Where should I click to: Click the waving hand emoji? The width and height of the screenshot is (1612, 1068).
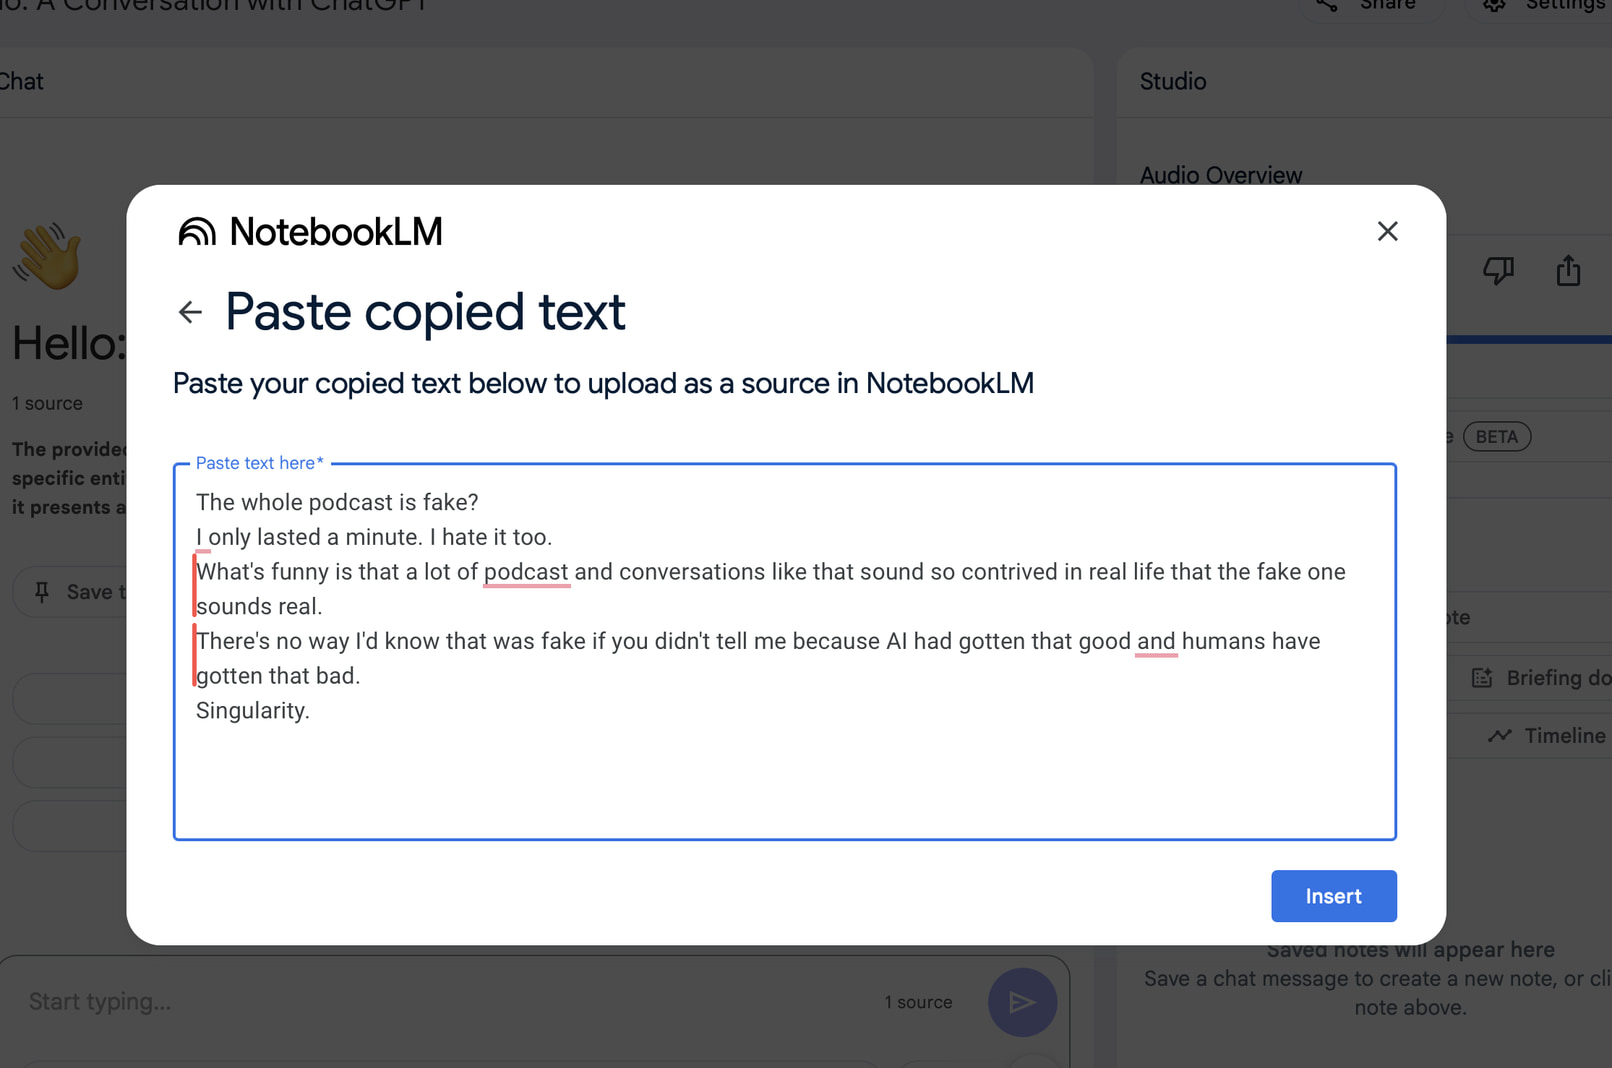point(46,257)
